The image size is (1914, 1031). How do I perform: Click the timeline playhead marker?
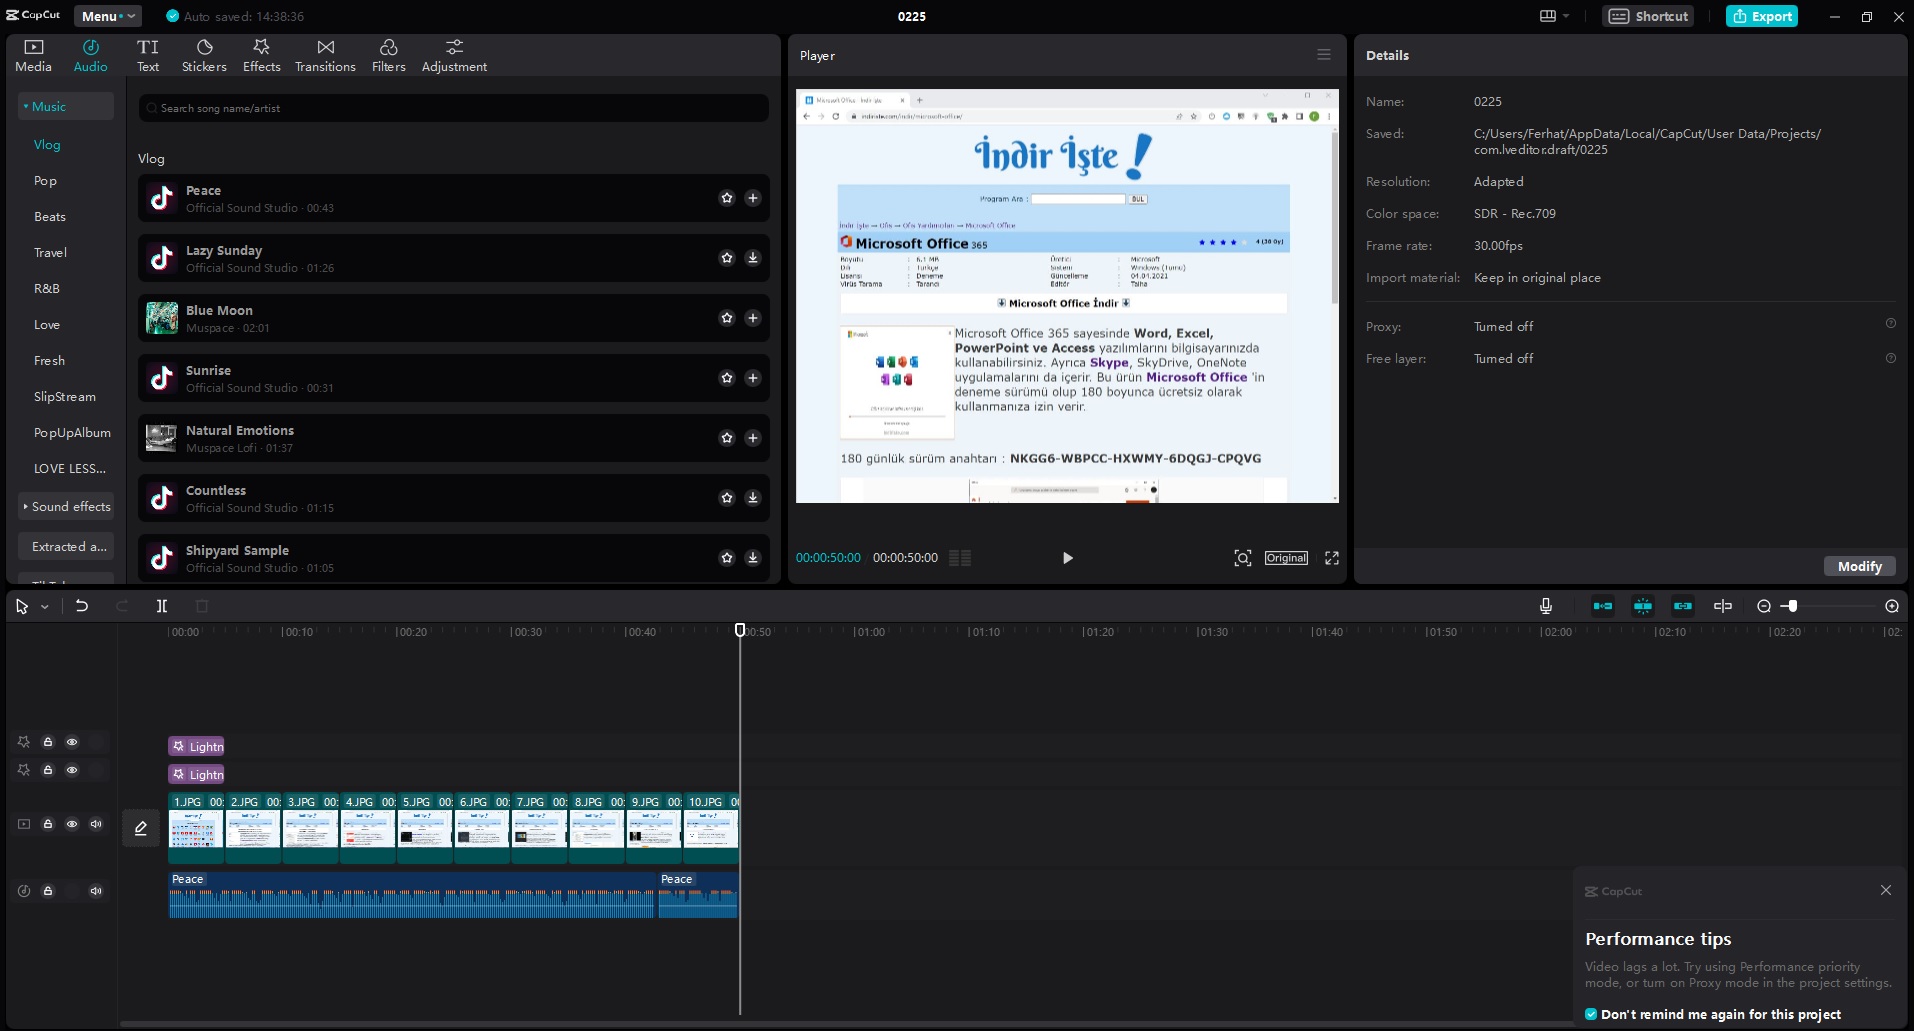point(740,630)
